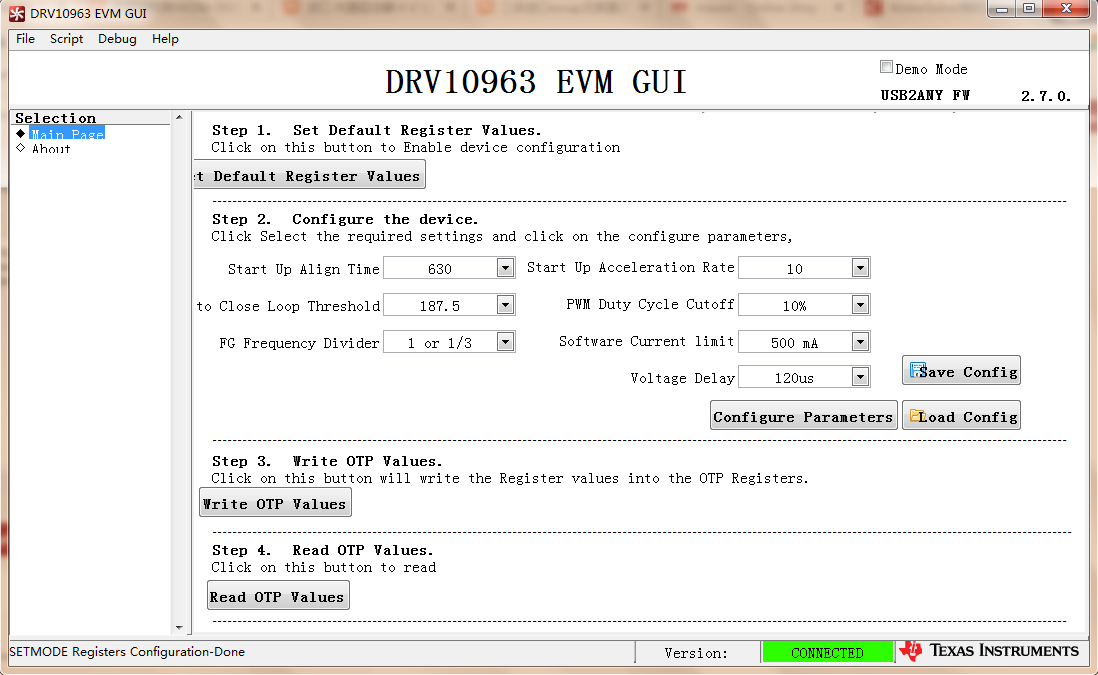The height and width of the screenshot is (675, 1098).
Task: Open the Debug menu
Action: tap(117, 39)
